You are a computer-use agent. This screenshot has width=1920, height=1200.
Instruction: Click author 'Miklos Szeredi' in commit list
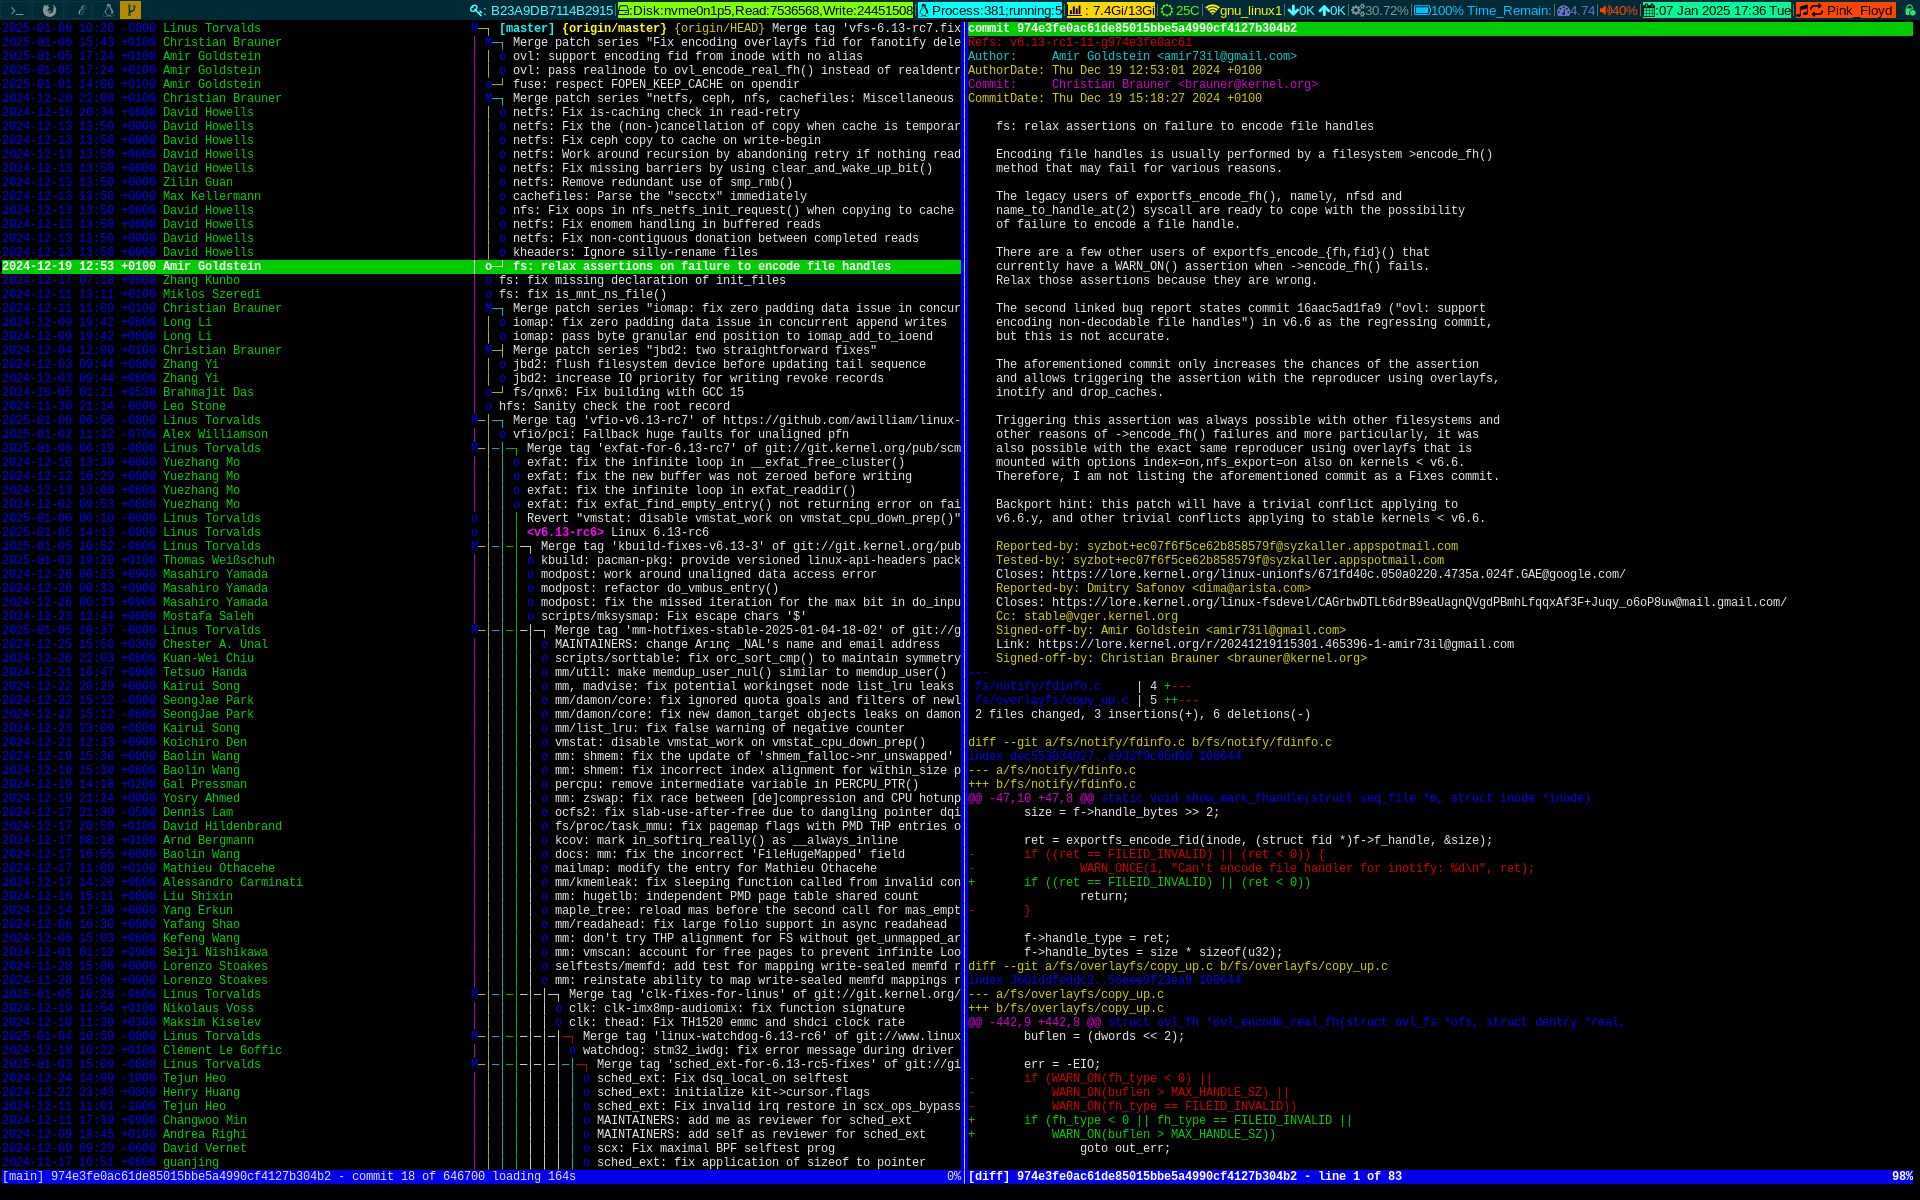tap(212, 295)
